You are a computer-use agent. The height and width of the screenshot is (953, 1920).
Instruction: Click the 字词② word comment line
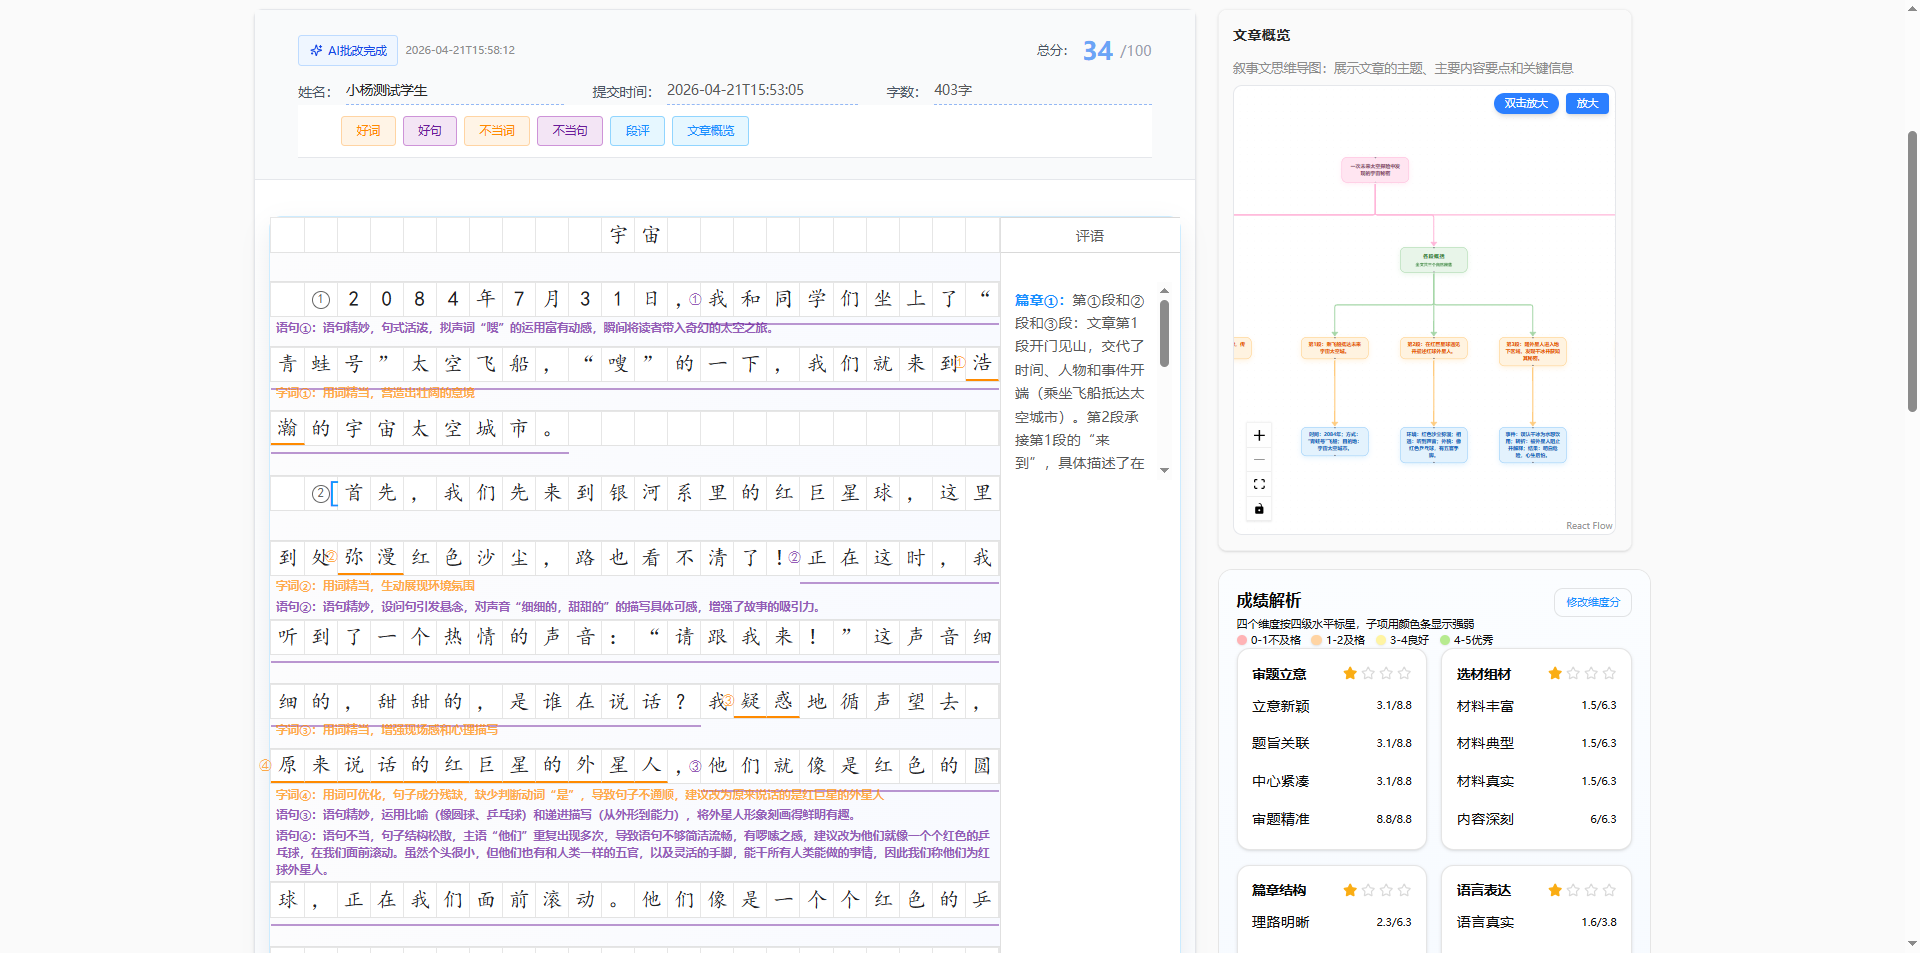(x=375, y=586)
